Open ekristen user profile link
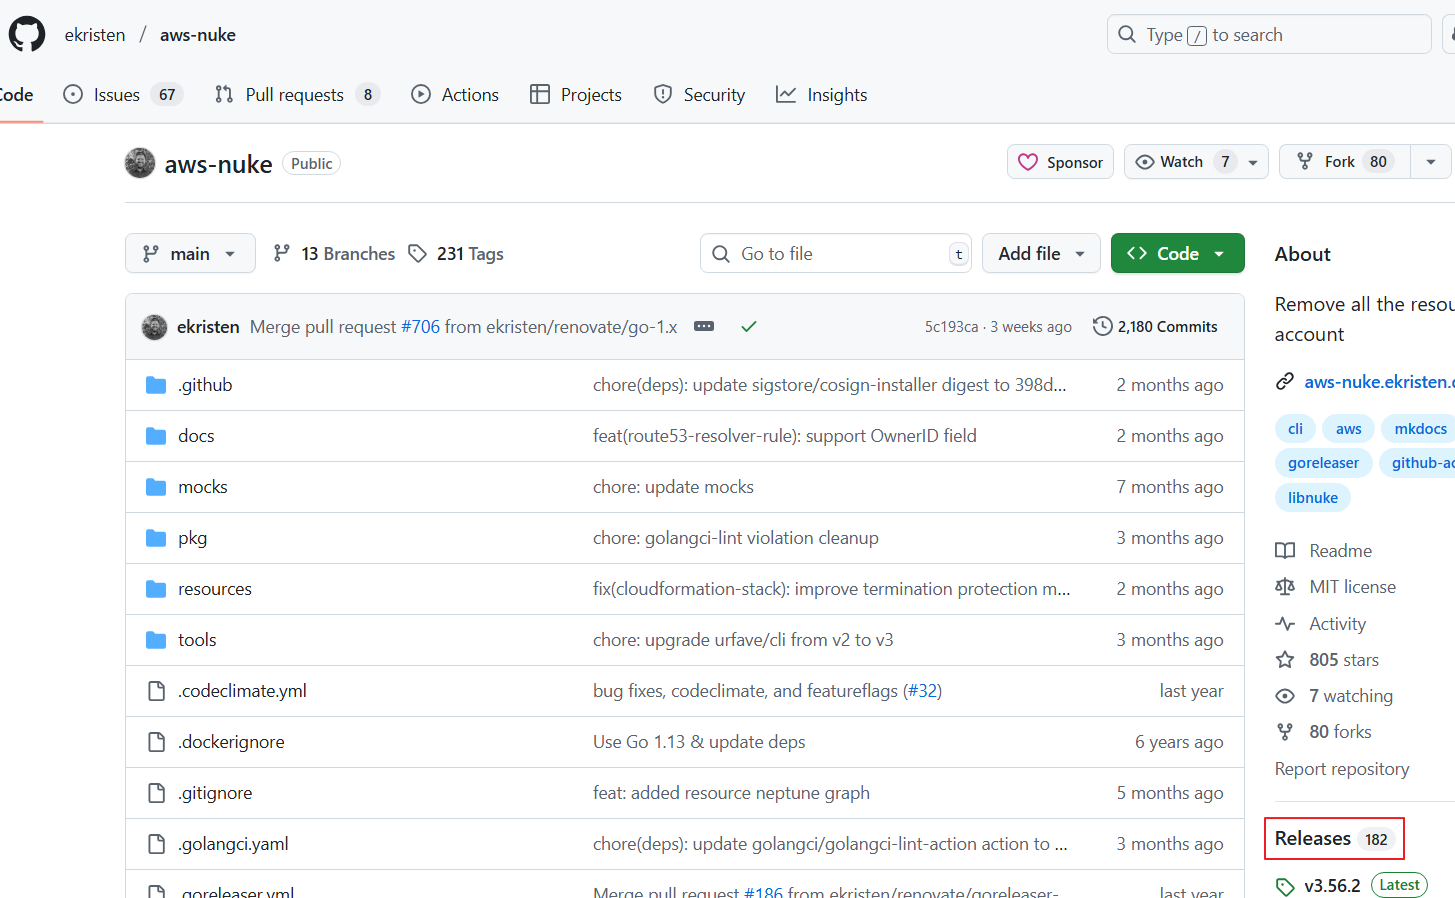Screen dimensions: 1455x898 (95, 35)
